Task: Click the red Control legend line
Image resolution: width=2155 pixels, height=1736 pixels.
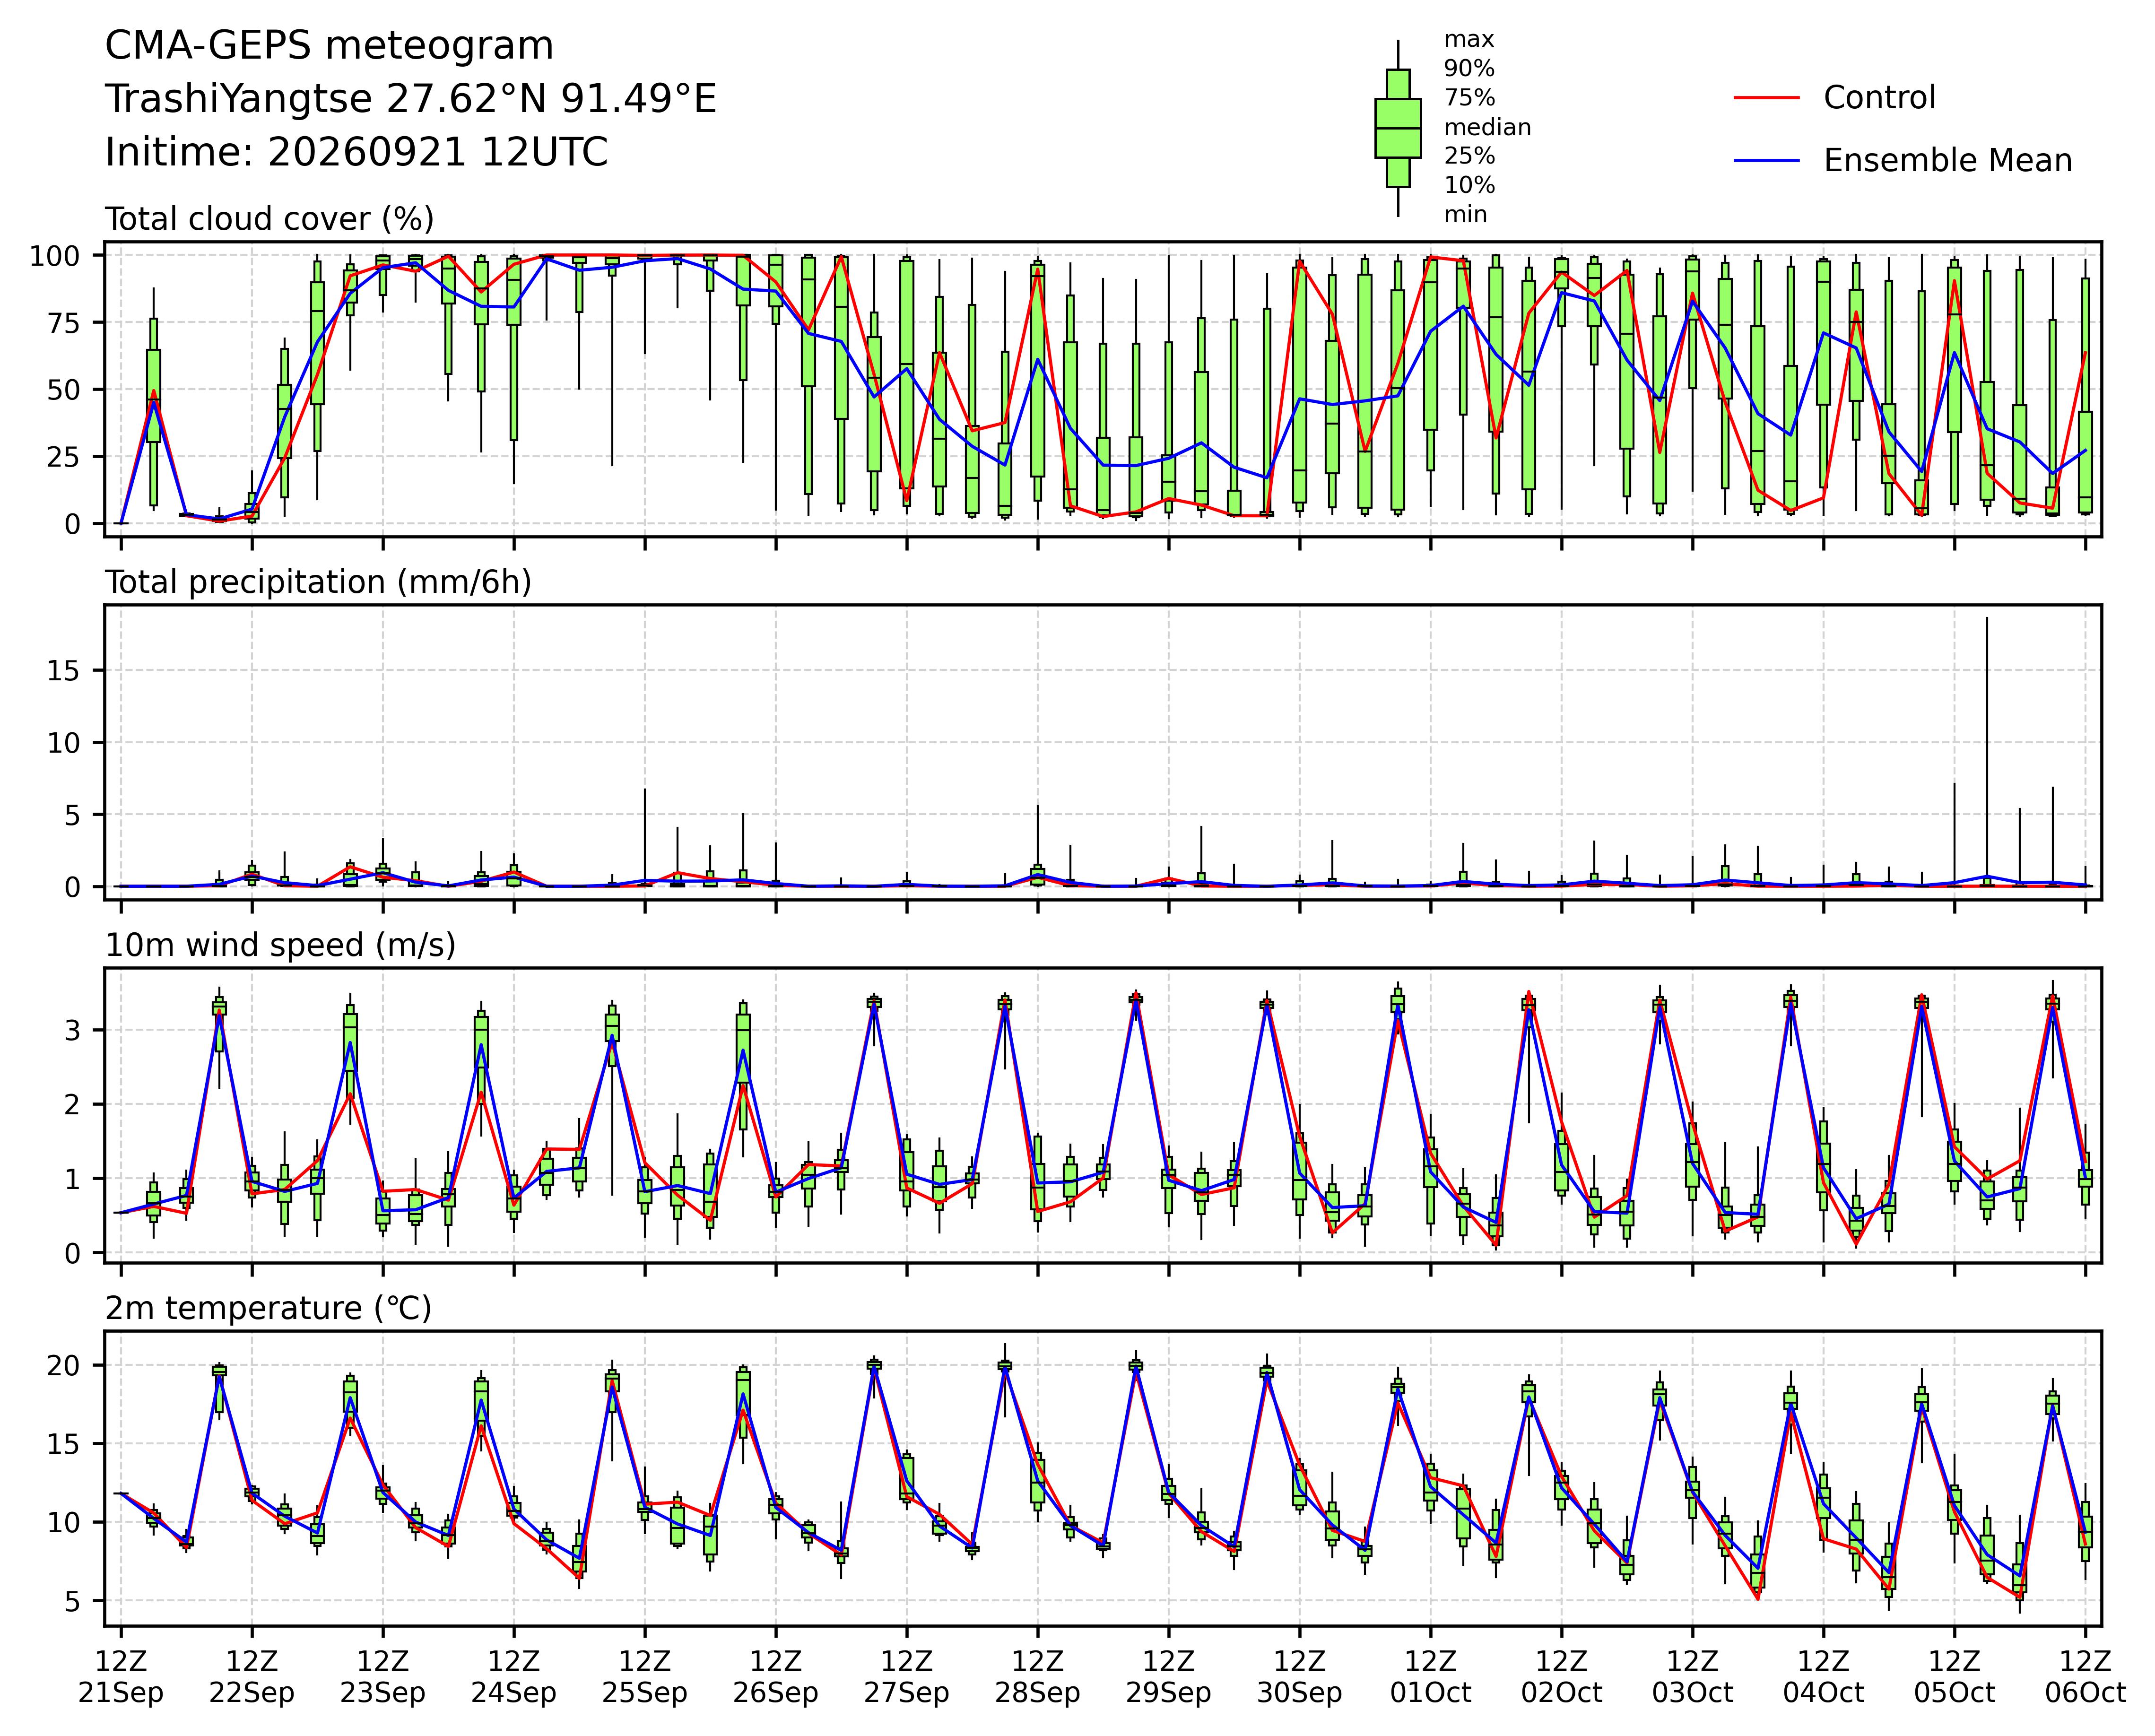Action: pyautogui.click(x=1766, y=98)
